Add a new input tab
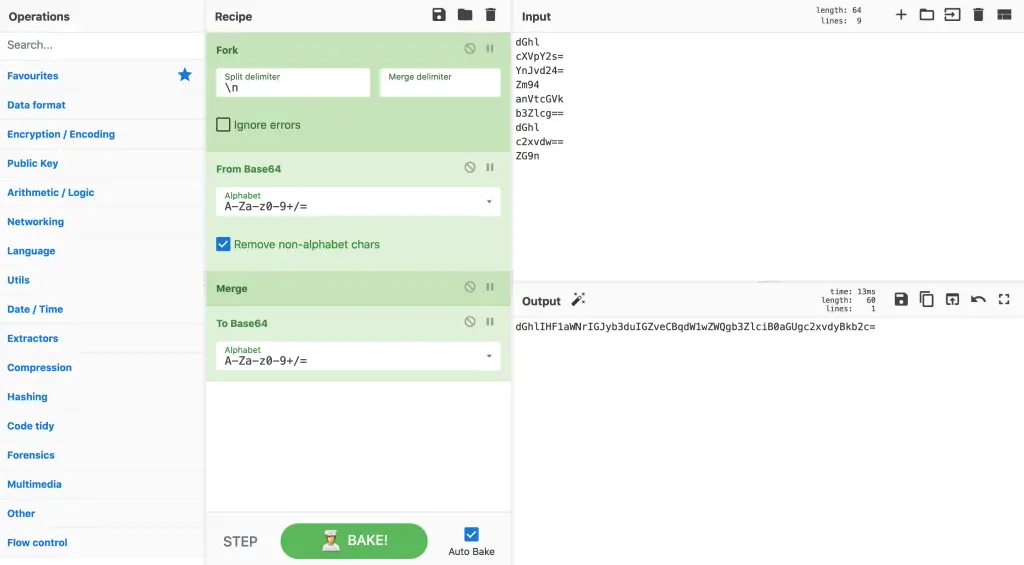The width and height of the screenshot is (1024, 565). pos(901,15)
